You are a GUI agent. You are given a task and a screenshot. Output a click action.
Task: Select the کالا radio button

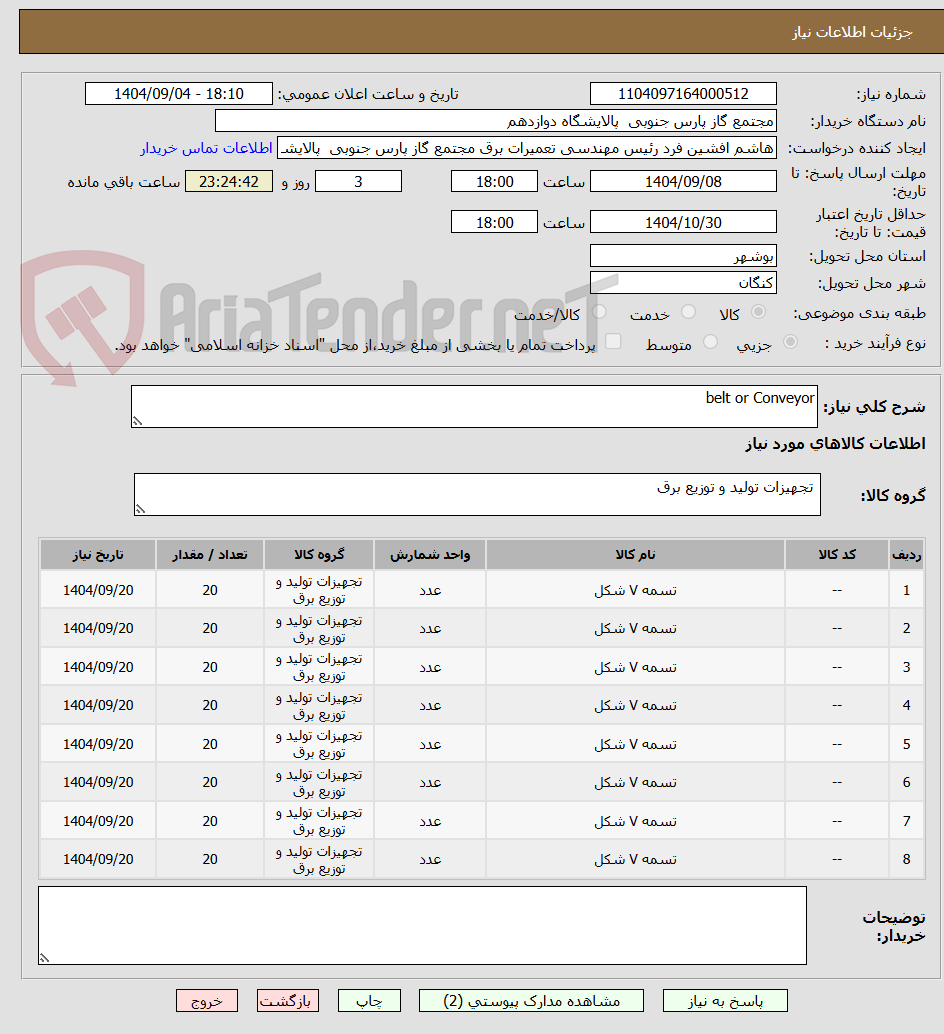(759, 312)
